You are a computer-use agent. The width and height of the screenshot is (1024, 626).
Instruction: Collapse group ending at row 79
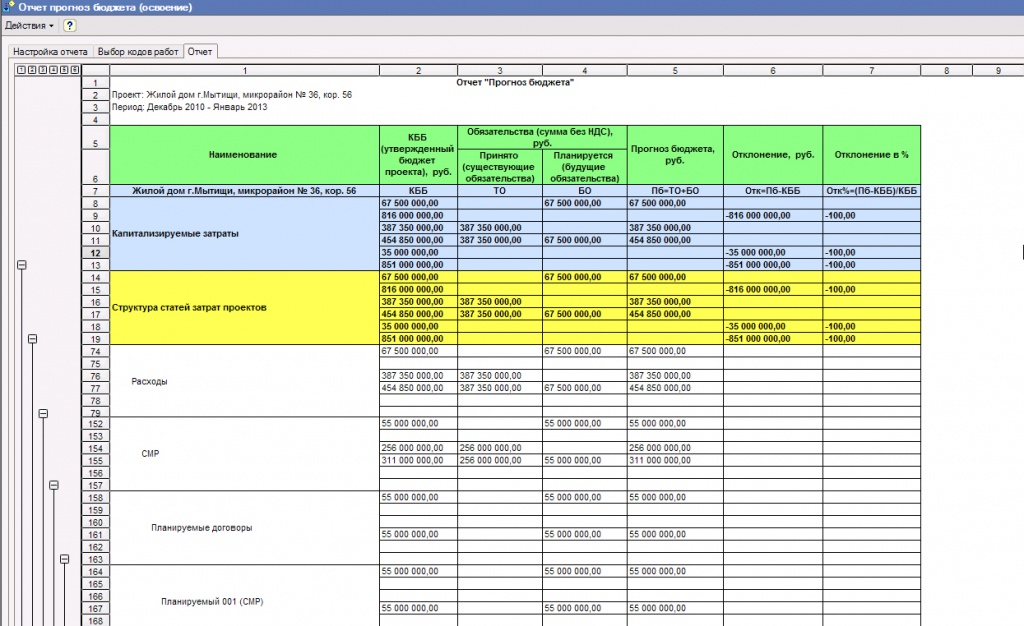[x=43, y=413]
